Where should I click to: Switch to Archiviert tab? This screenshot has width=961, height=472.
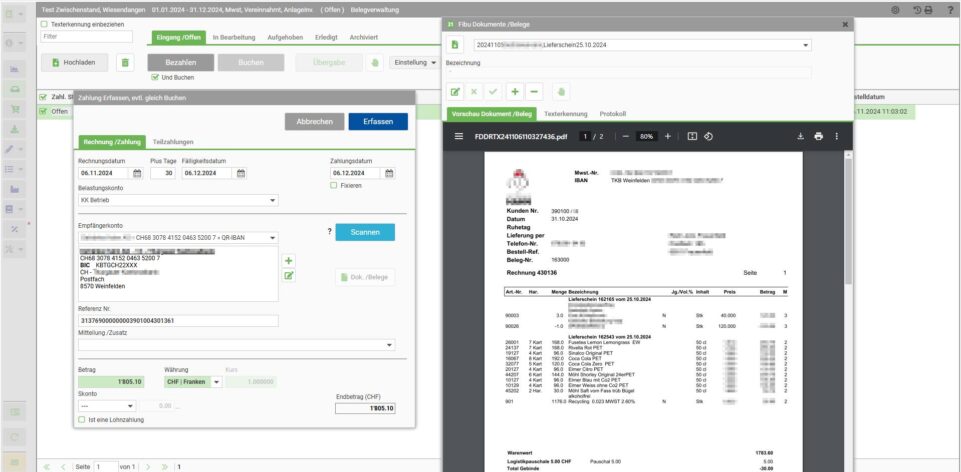(x=363, y=37)
